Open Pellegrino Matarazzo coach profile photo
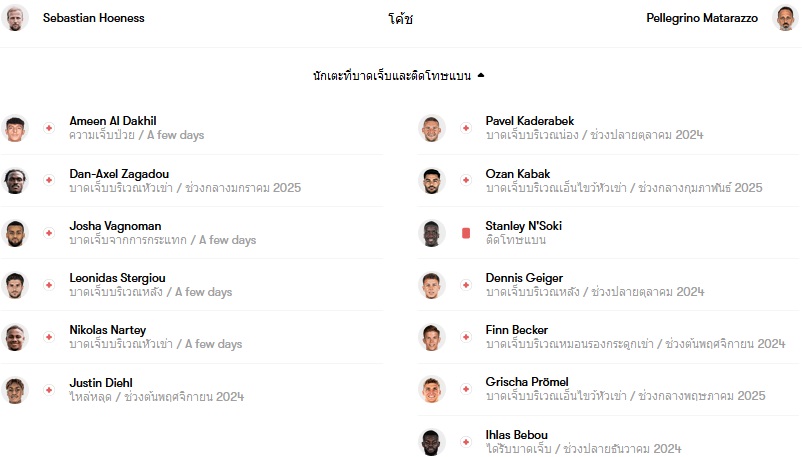 point(785,18)
